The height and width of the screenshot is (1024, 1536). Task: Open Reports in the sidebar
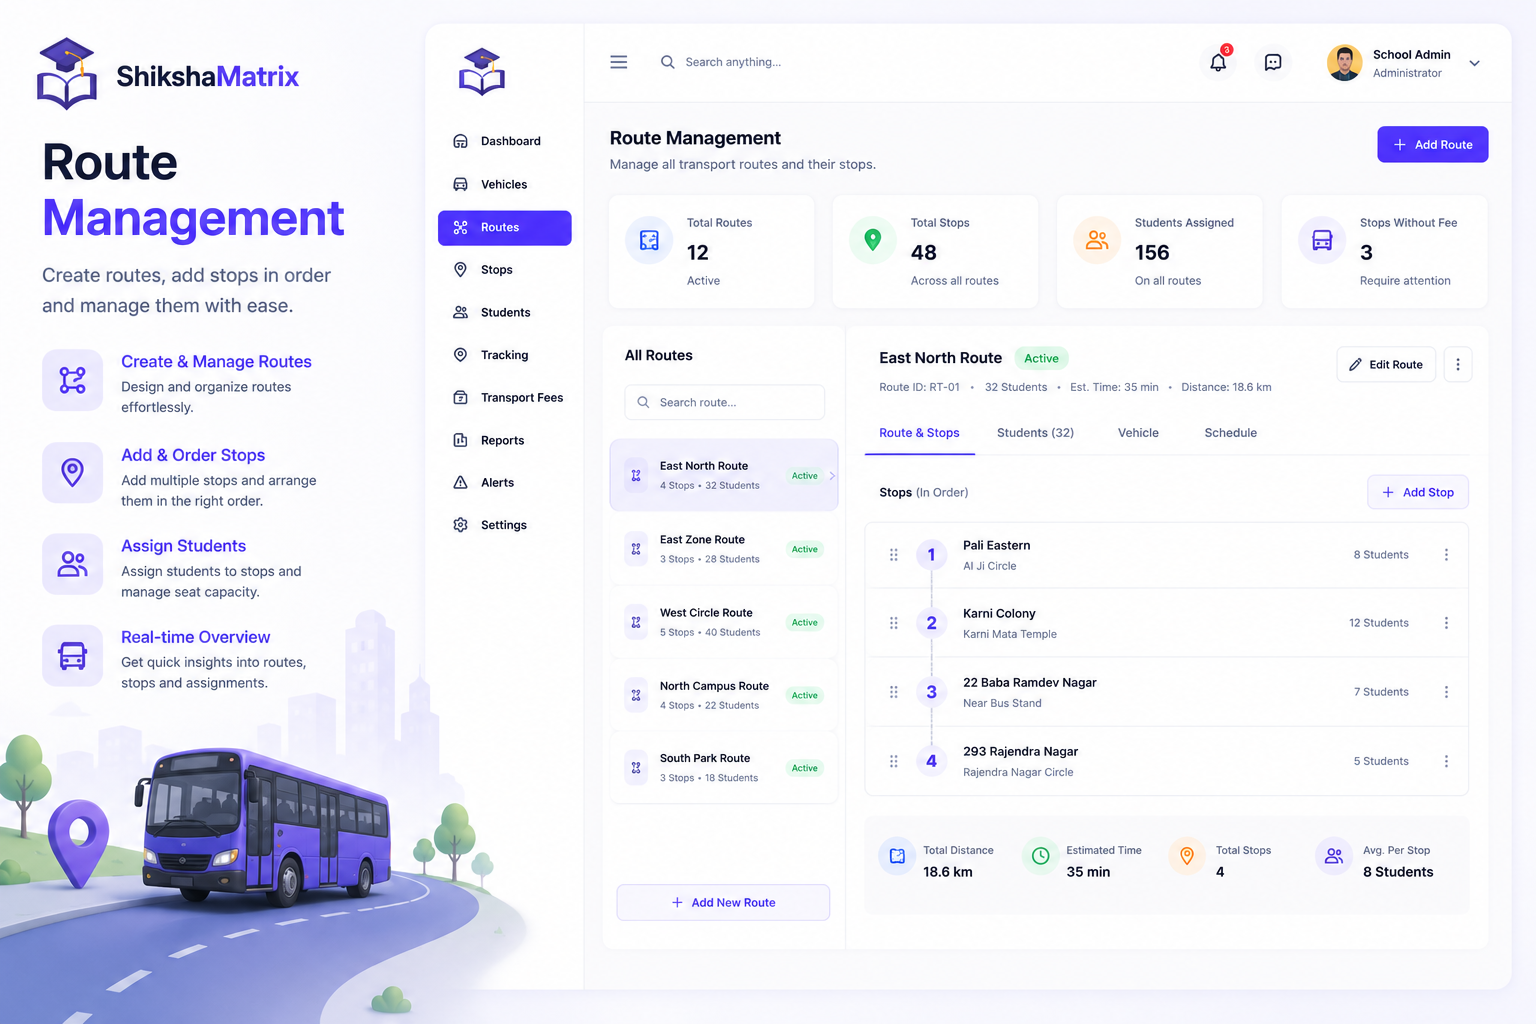(504, 440)
